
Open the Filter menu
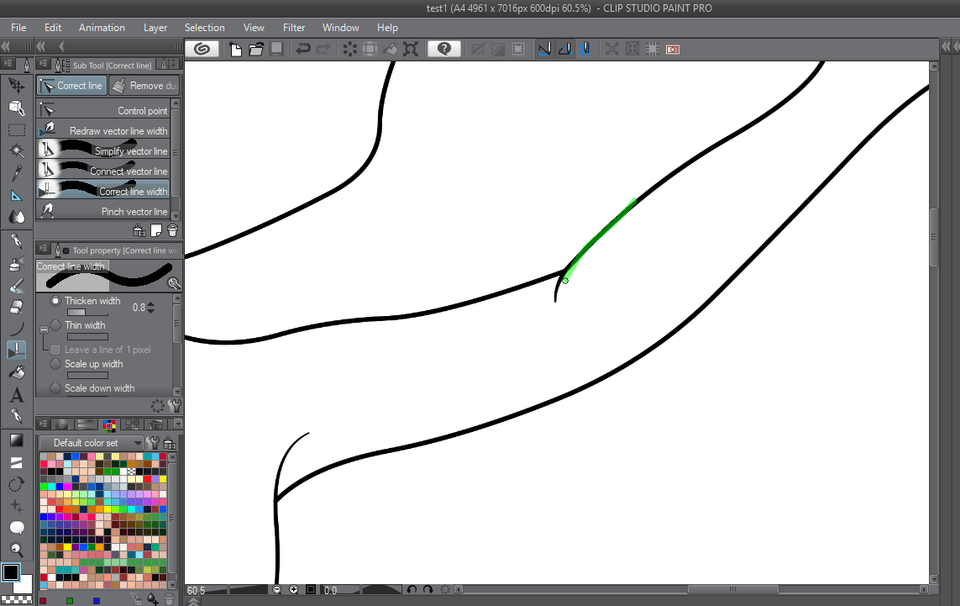294,27
